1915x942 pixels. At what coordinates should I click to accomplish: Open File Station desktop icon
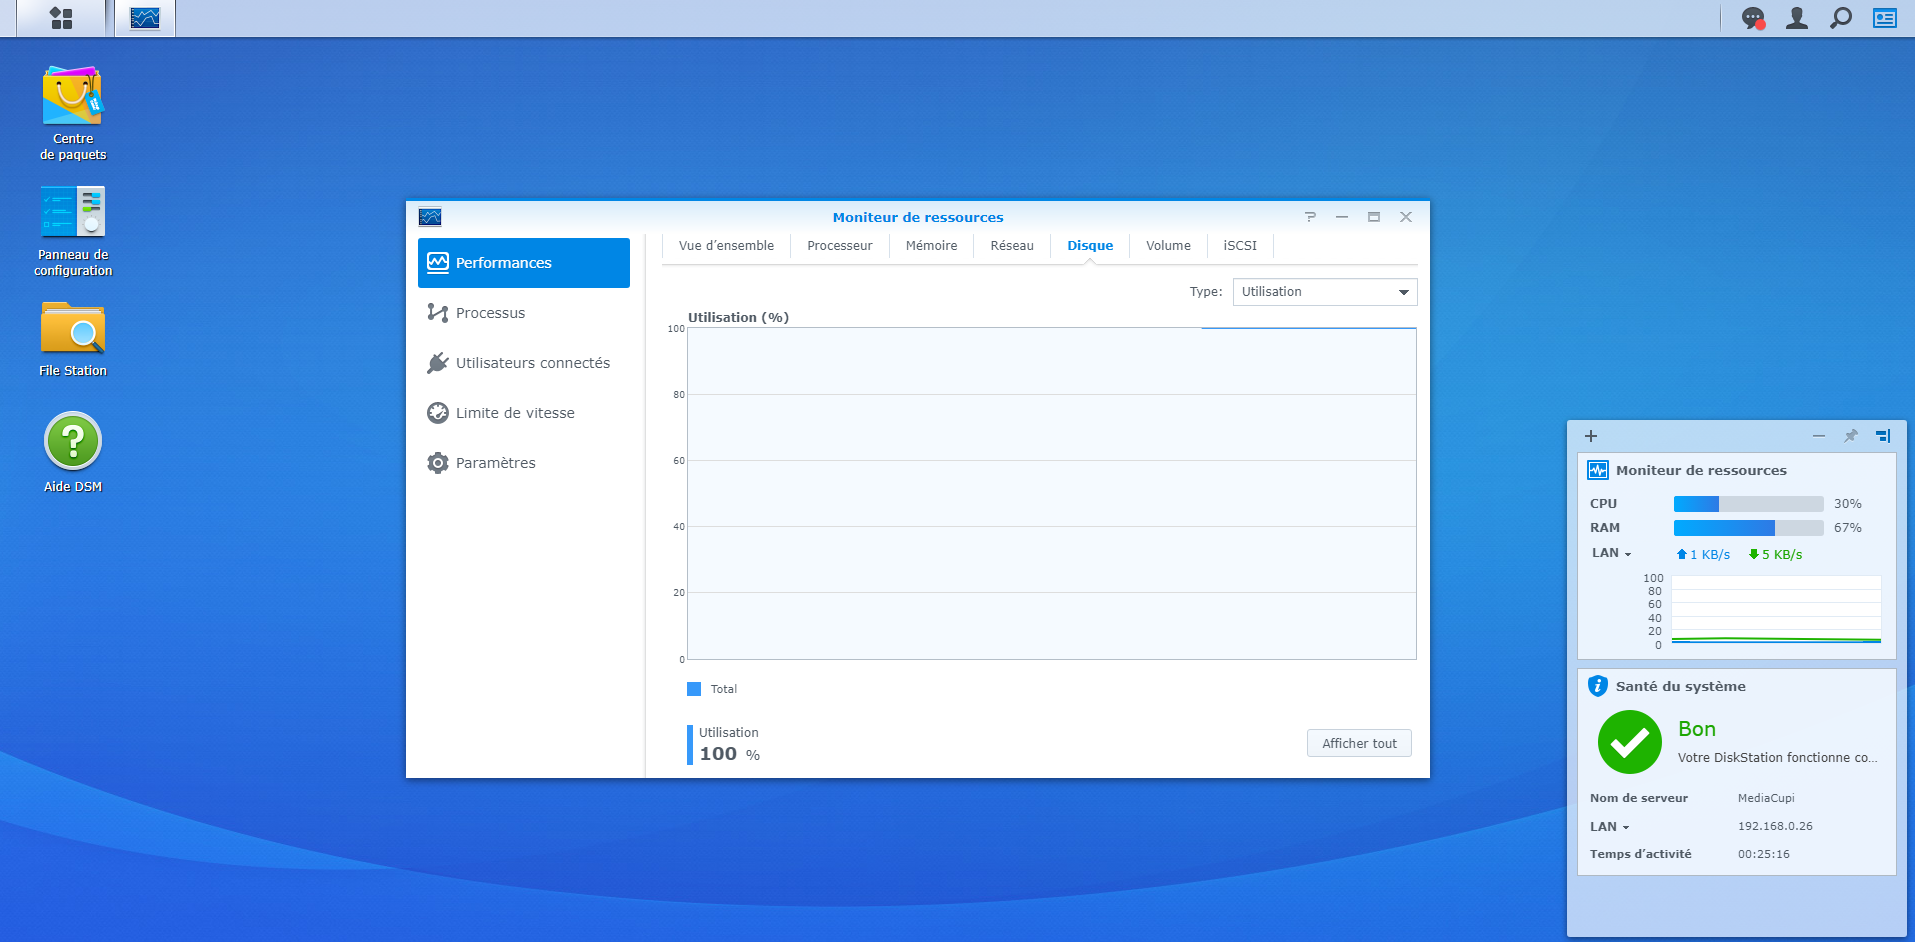(73, 340)
